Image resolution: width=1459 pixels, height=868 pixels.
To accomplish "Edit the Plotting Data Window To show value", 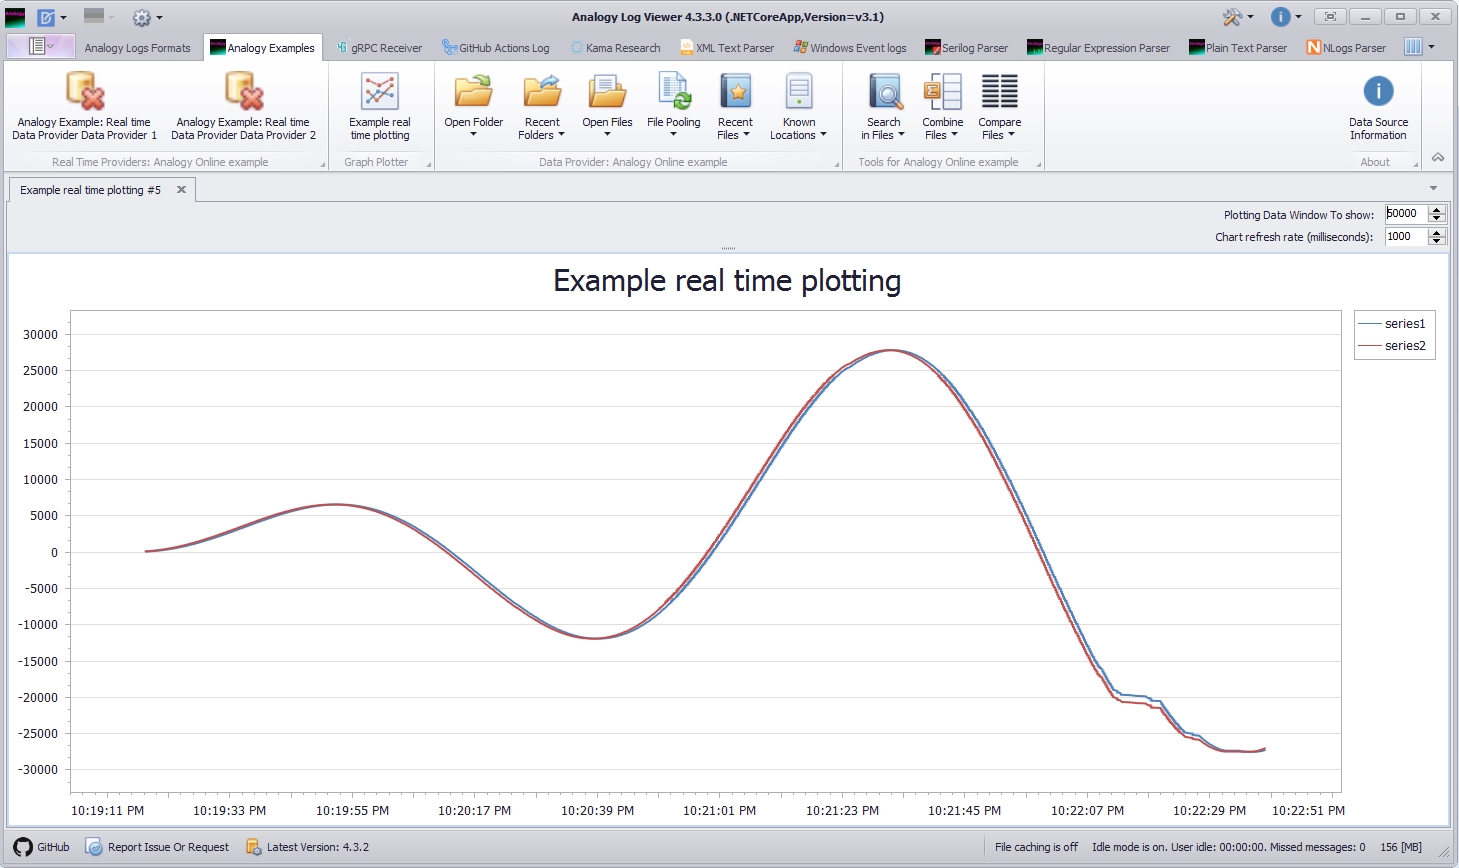I will [1407, 213].
